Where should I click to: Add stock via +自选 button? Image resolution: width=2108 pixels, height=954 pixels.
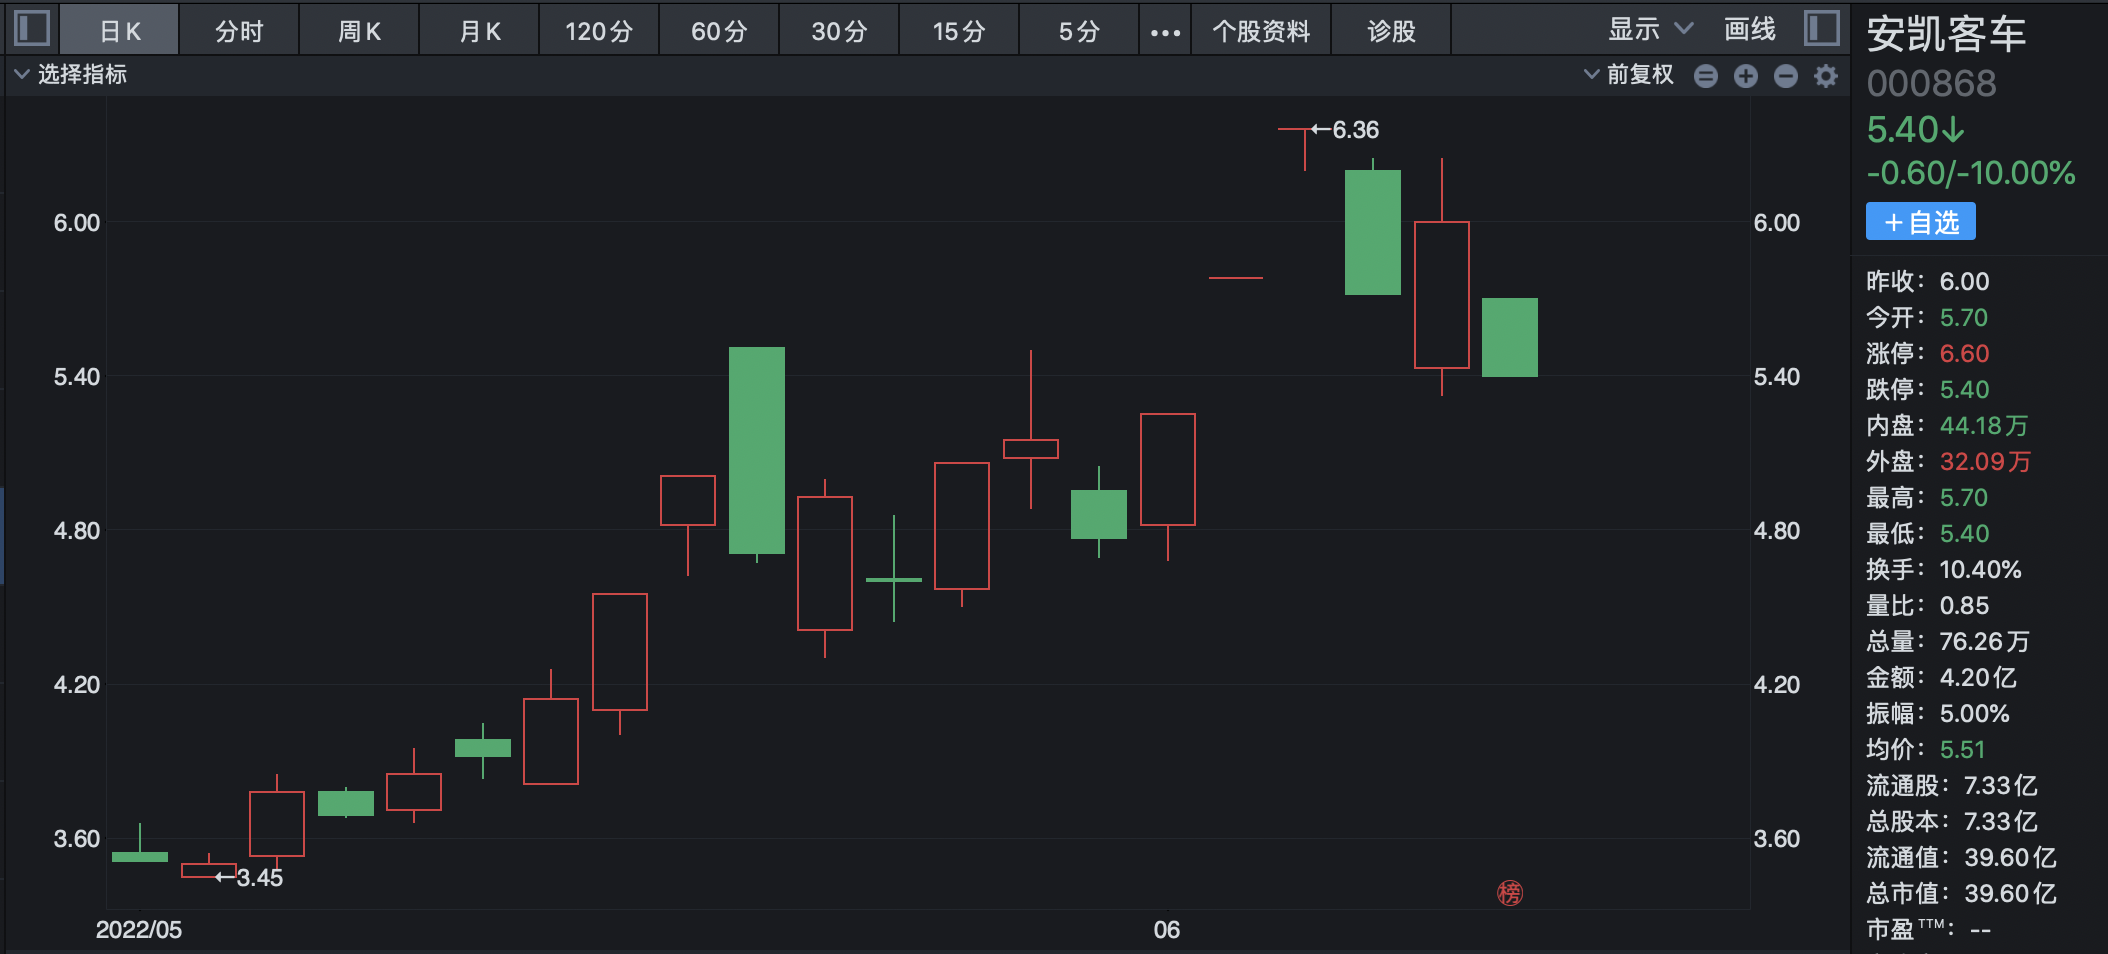click(x=1920, y=222)
